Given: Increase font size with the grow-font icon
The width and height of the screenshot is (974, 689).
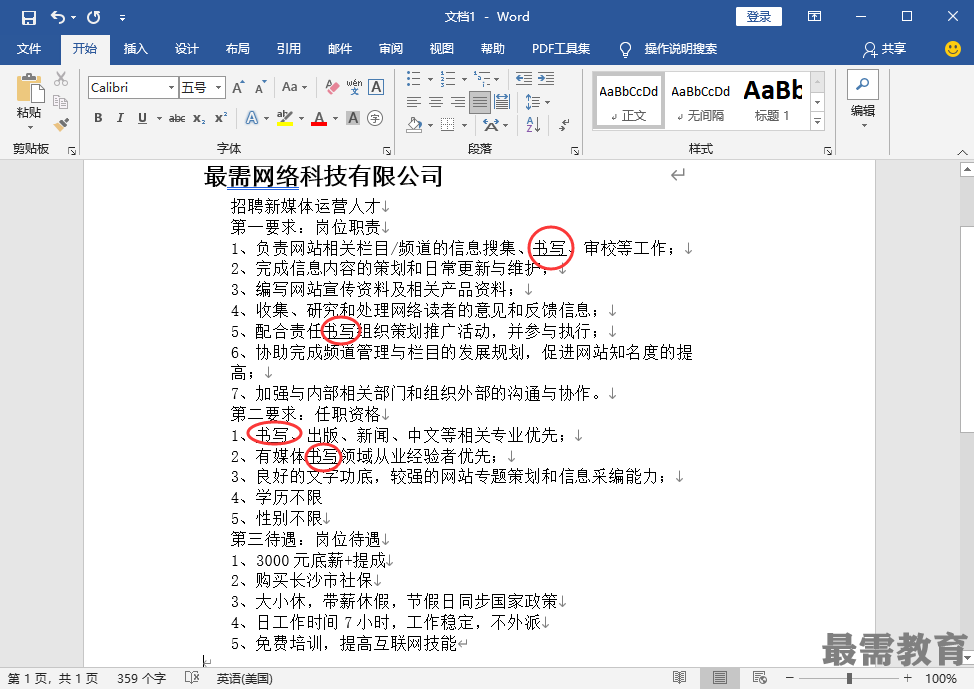Looking at the screenshot, I should [x=238, y=88].
